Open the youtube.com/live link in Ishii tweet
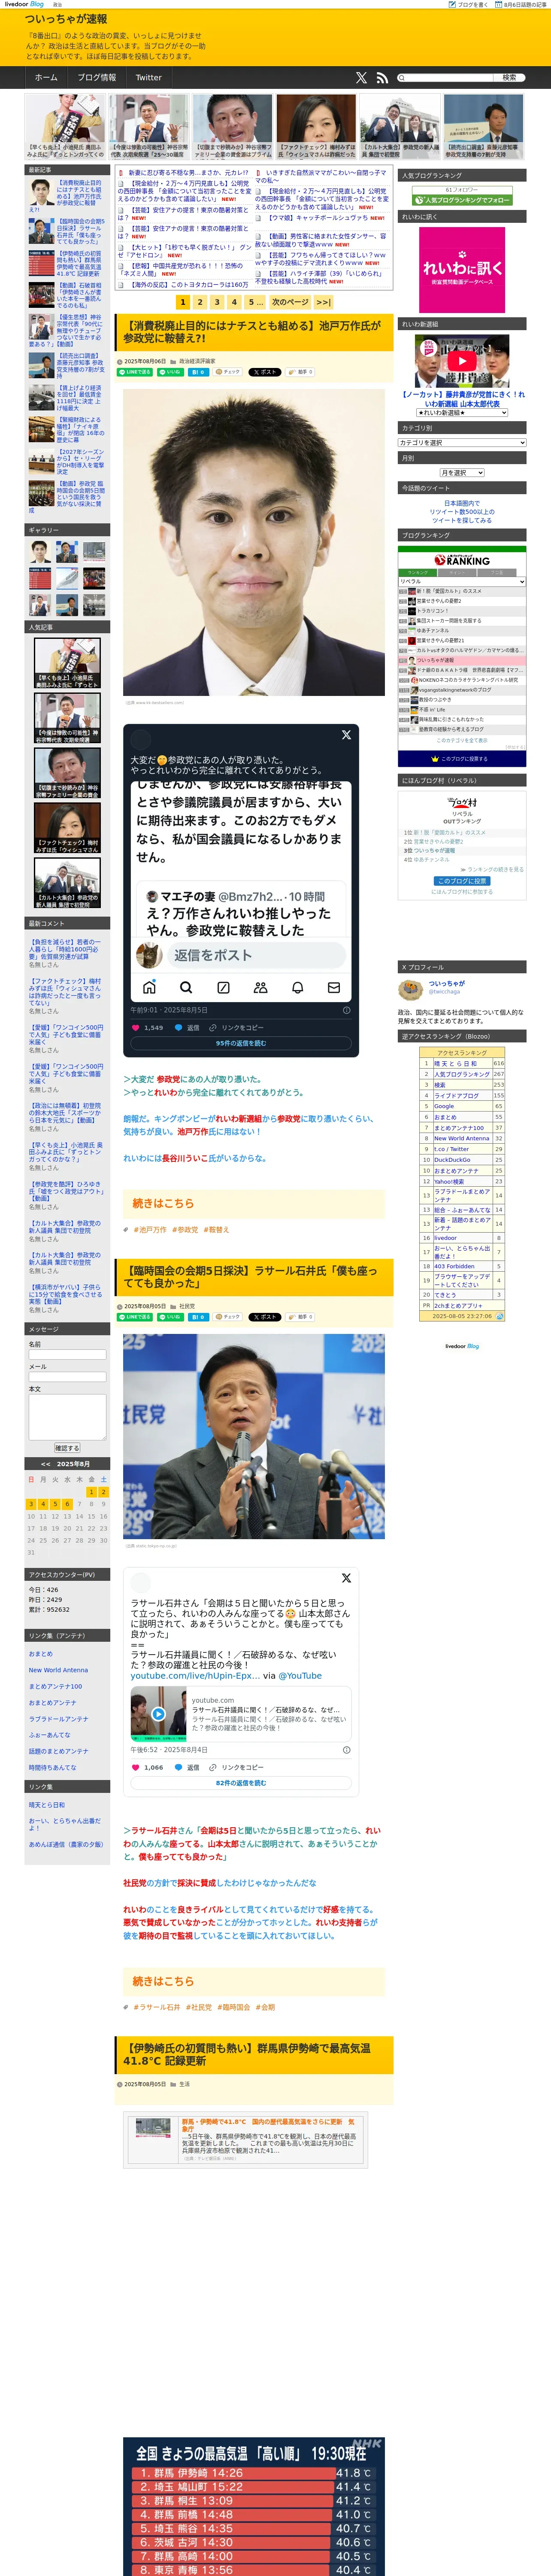551x2576 pixels. (x=195, y=1676)
